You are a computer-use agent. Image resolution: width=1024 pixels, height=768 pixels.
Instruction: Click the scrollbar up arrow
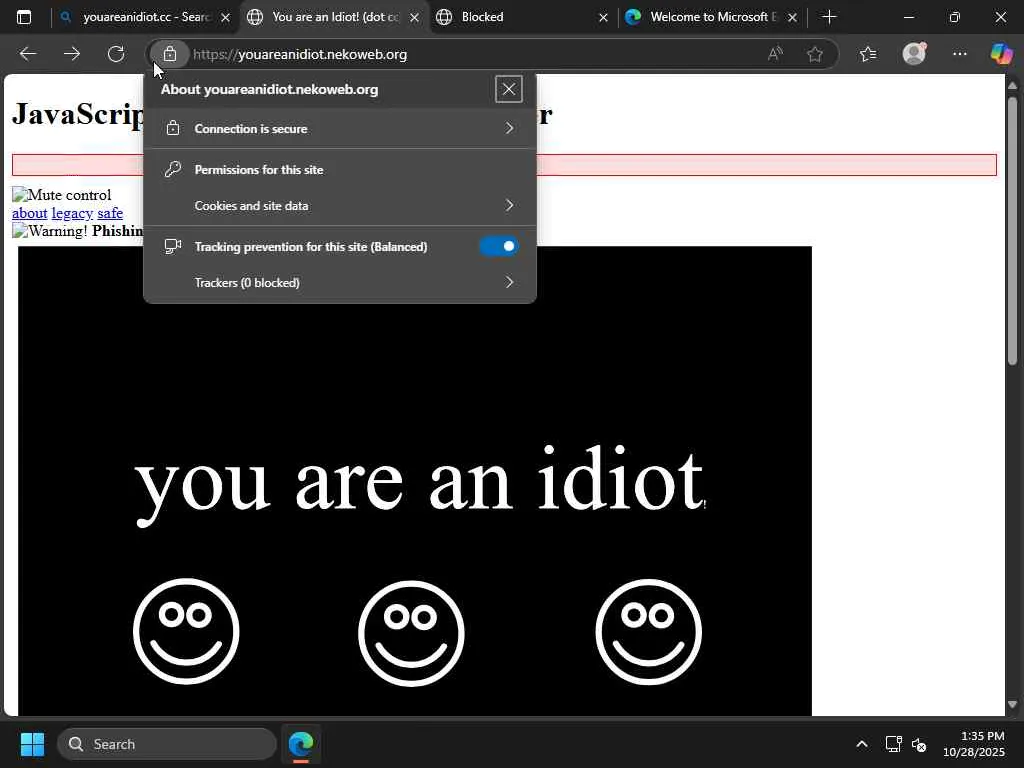1012,85
